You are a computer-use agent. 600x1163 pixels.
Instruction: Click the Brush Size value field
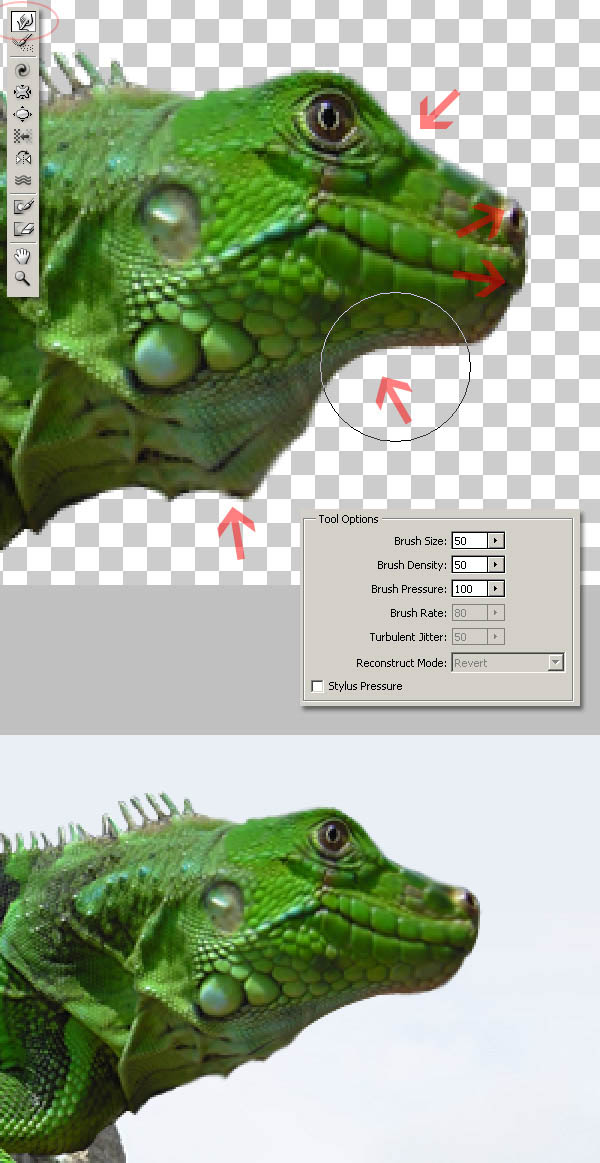click(470, 541)
